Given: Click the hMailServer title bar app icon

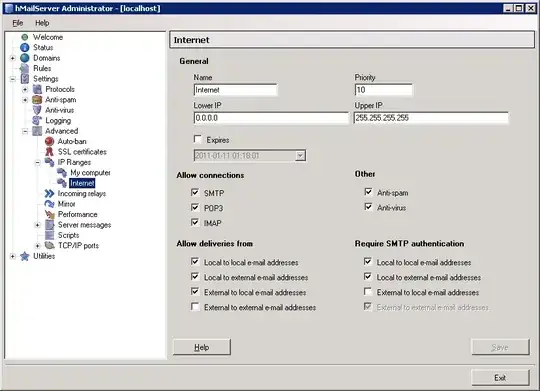Looking at the screenshot, I should click(x=9, y=8).
